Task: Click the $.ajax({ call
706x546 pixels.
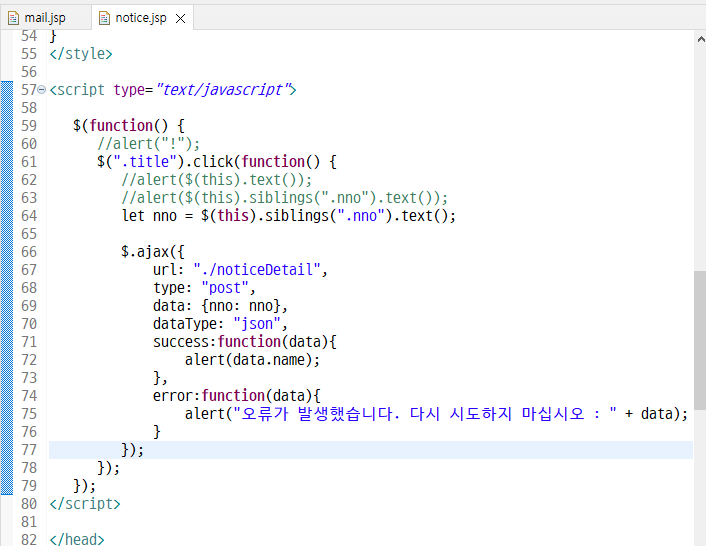Action: (x=153, y=252)
